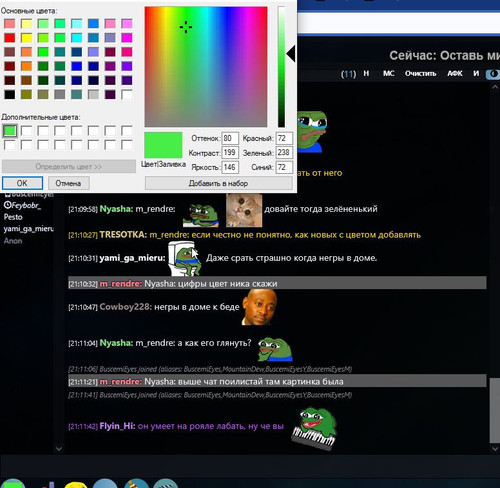Viewport: 500px width, 488px height.
Task: Select the pure yellow basic color swatch
Action: point(26,38)
